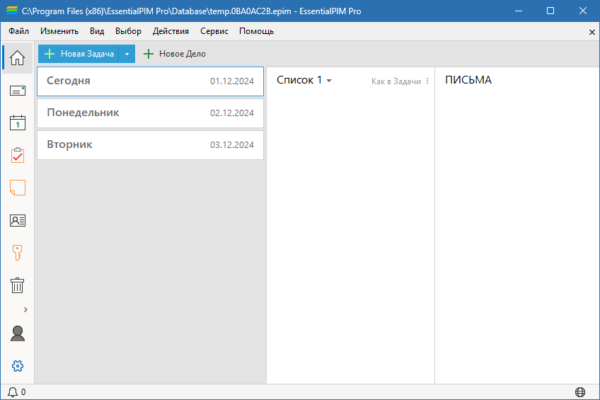This screenshot has height=400, width=600.
Task: Open the Помощь menu
Action: [256, 31]
